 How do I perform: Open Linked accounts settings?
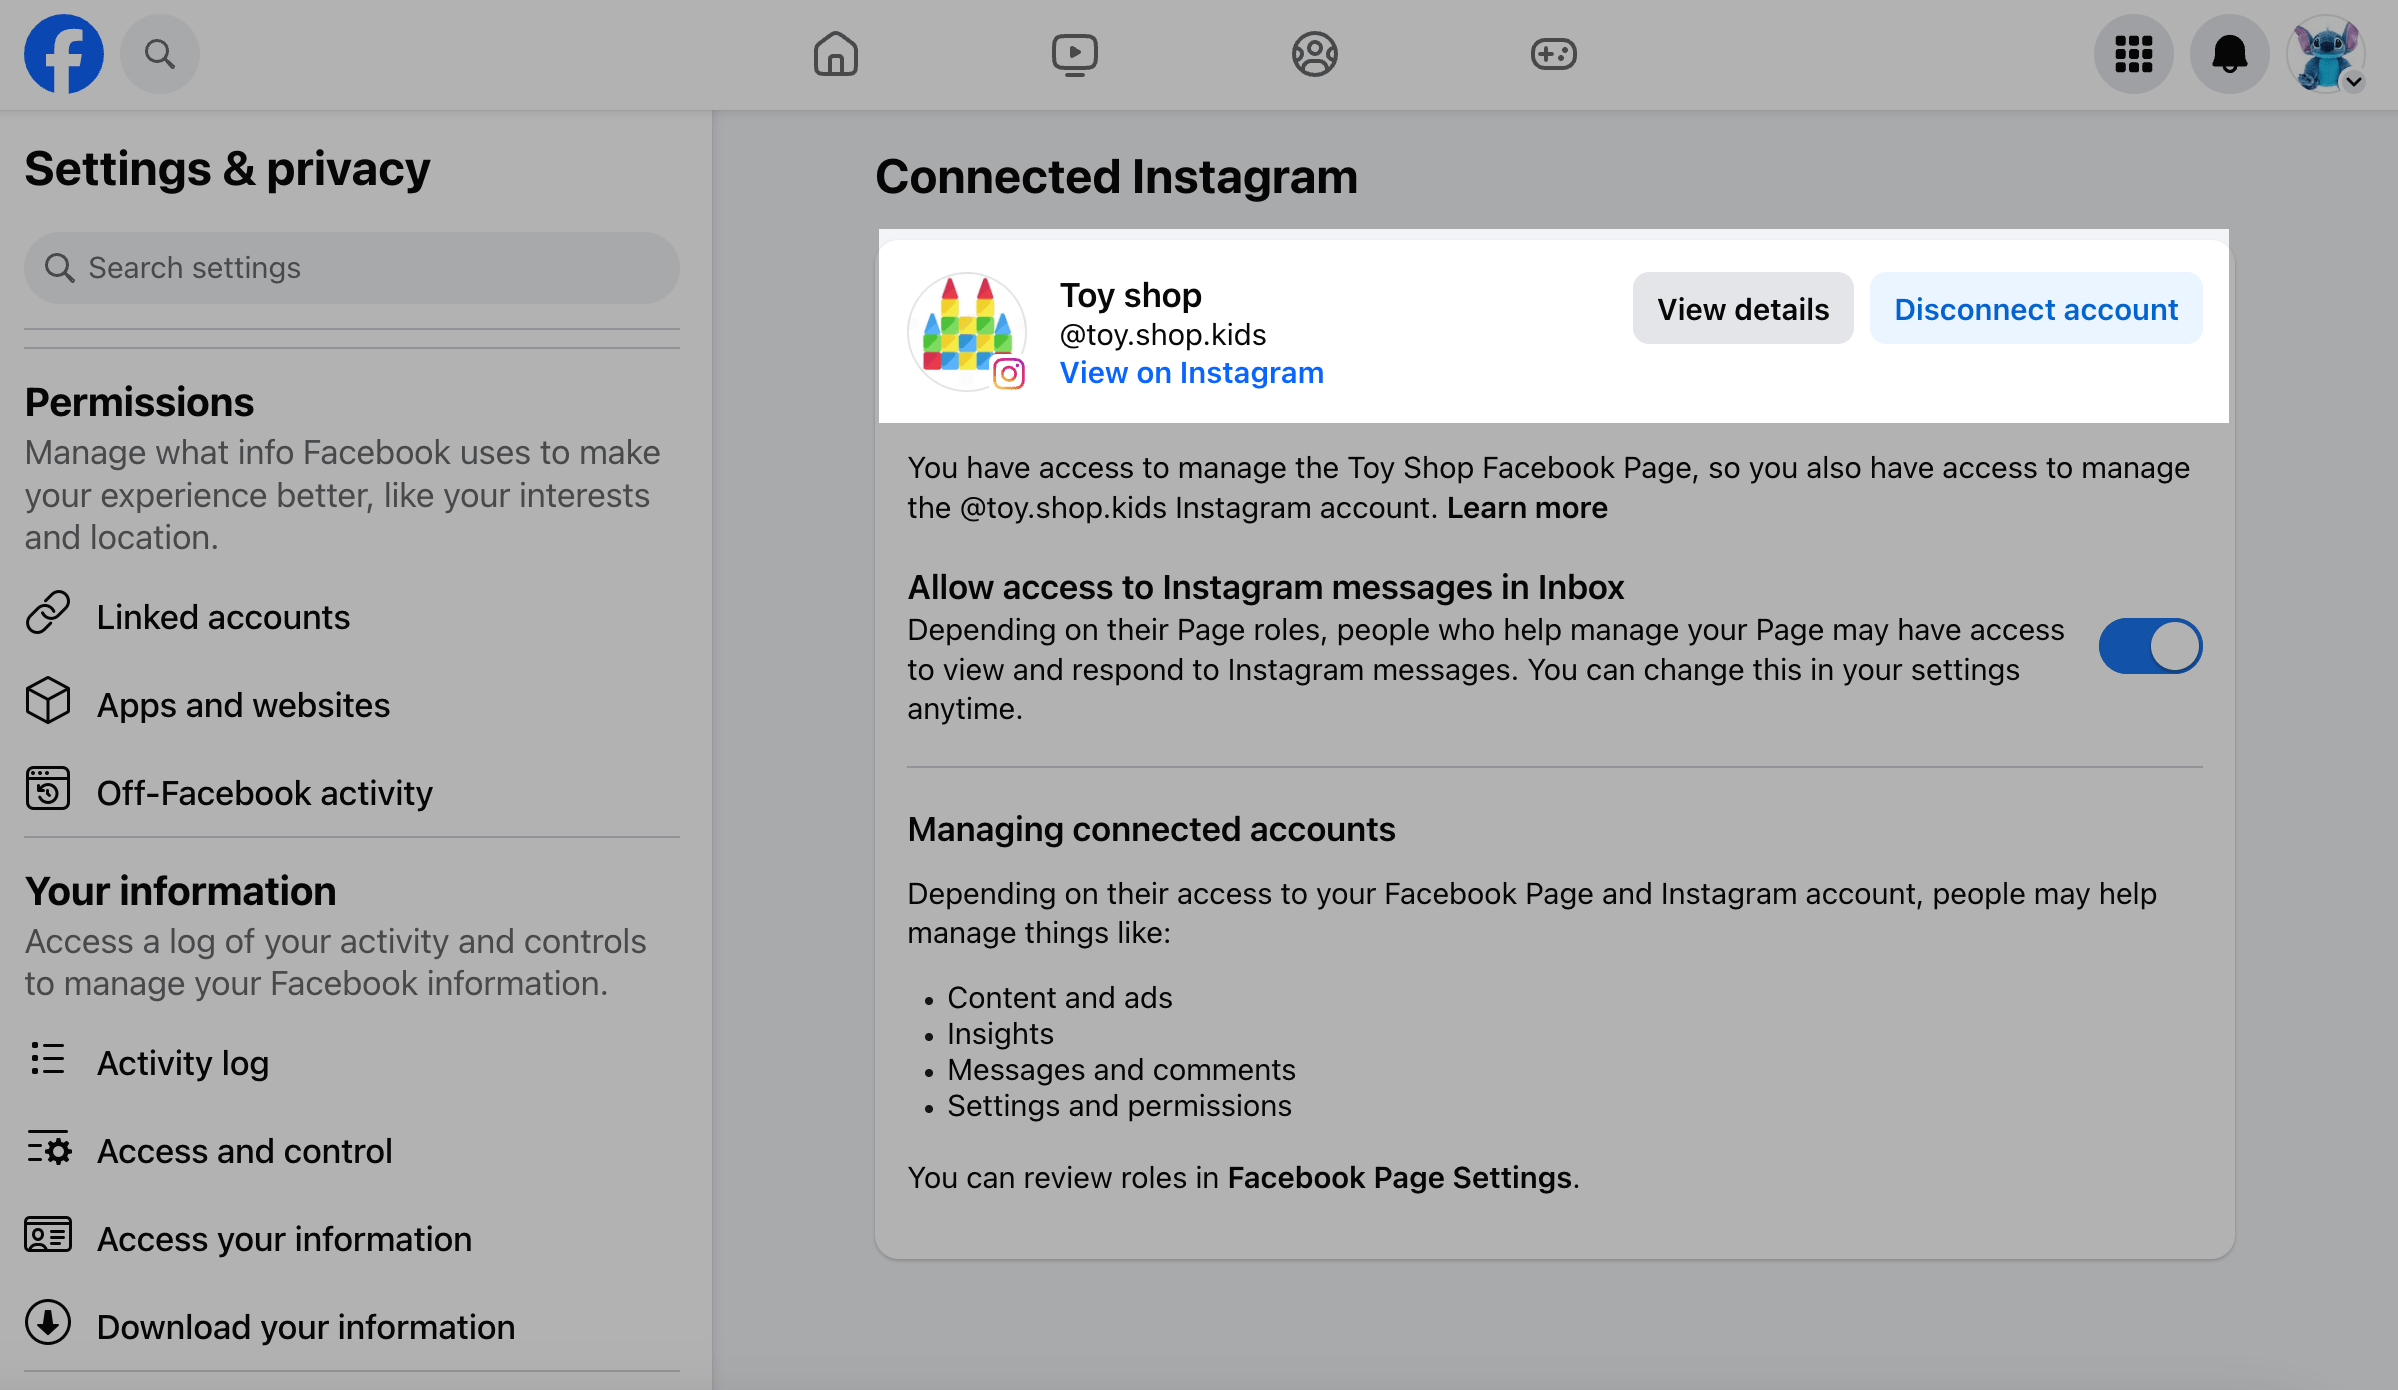[222, 617]
